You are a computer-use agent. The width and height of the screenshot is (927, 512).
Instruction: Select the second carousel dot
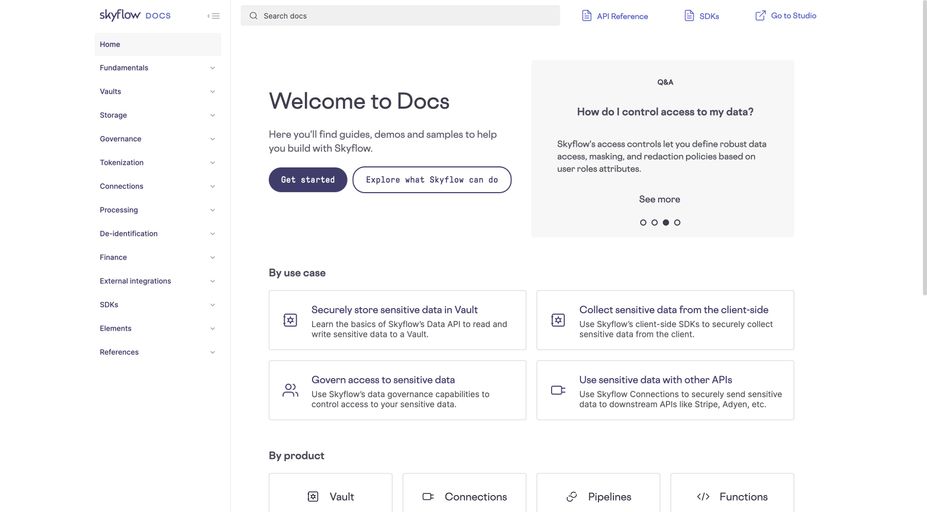tap(655, 223)
